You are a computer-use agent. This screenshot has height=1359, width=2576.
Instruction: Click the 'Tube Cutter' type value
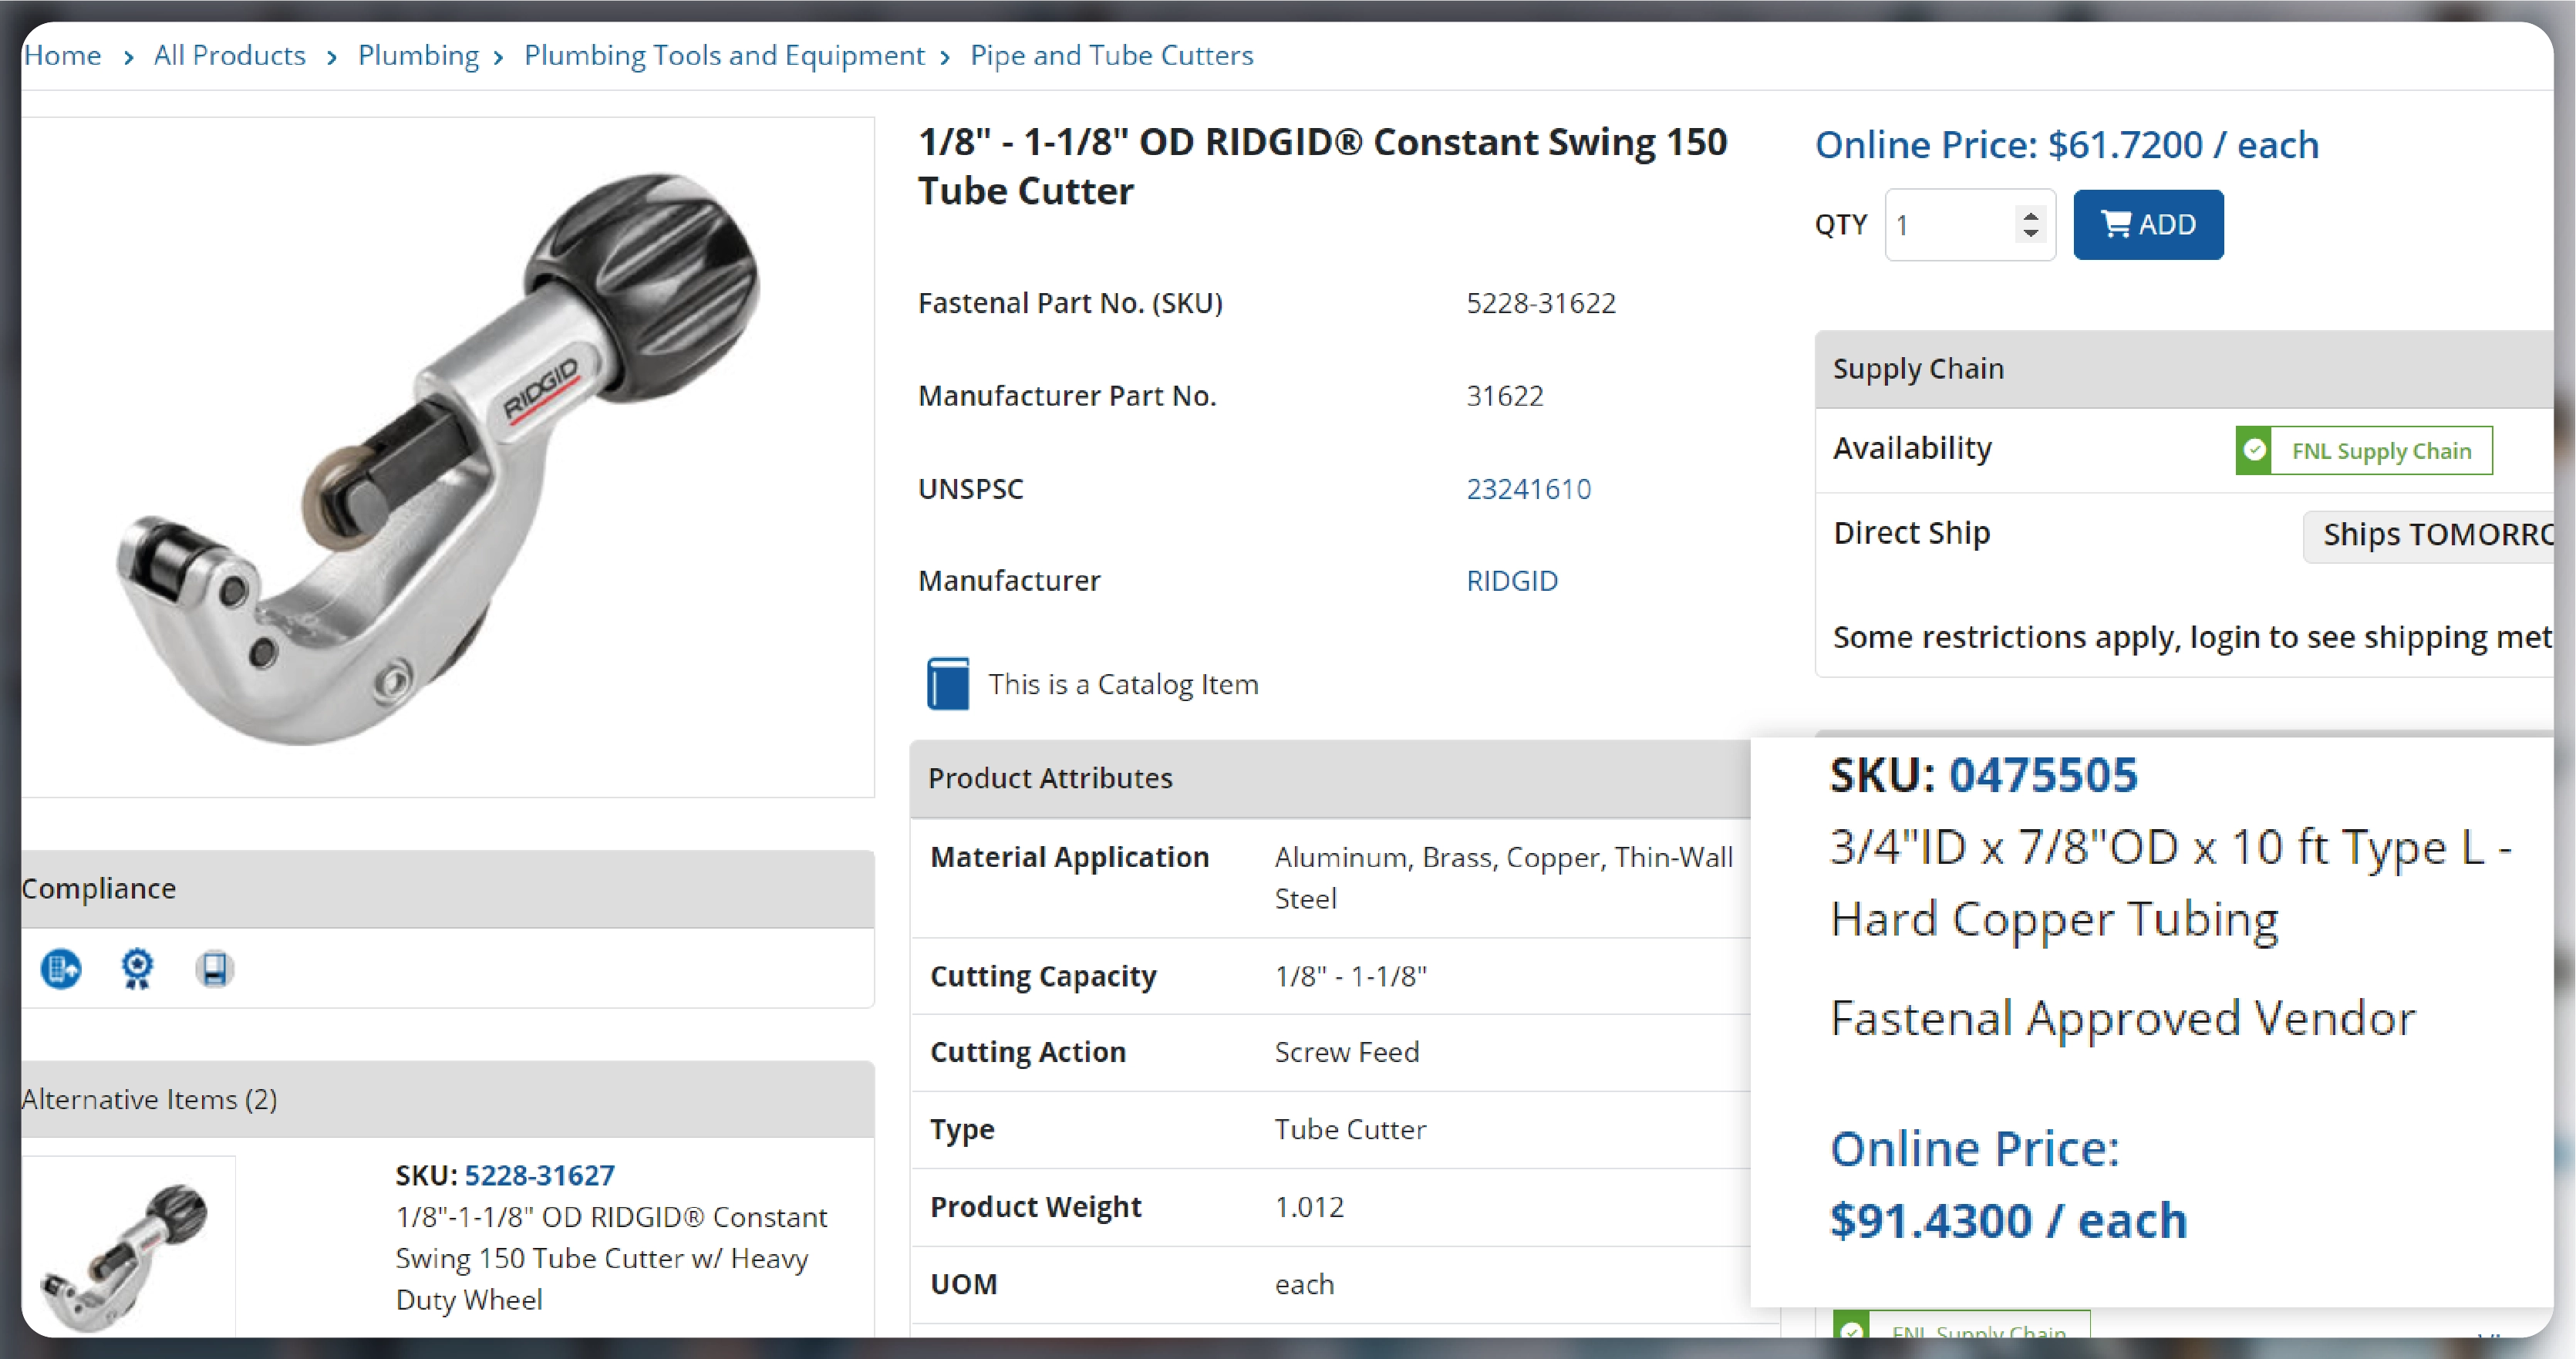coord(1350,1130)
